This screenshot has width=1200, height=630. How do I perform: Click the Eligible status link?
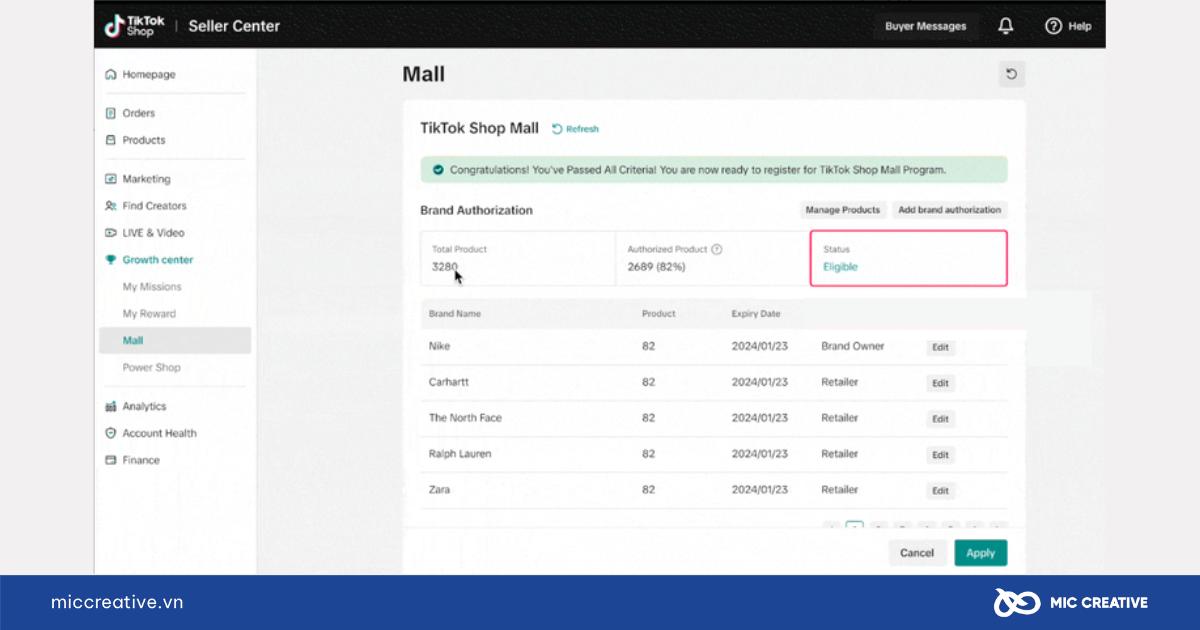coord(840,267)
